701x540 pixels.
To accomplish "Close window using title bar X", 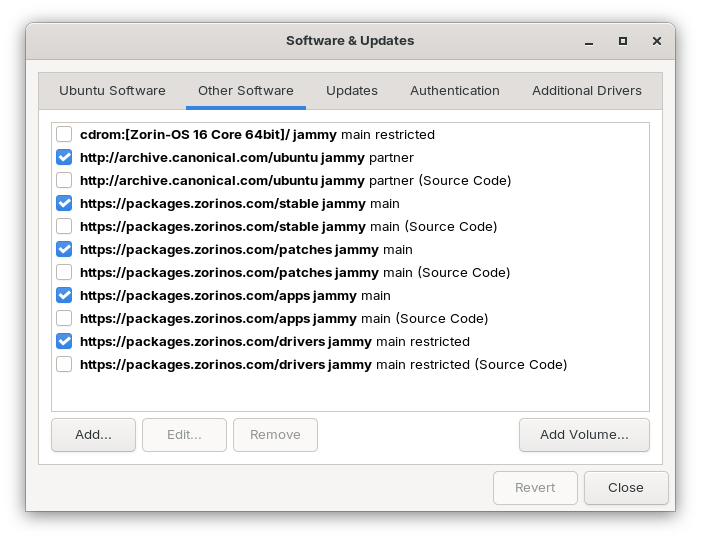I will pyautogui.click(x=656, y=41).
